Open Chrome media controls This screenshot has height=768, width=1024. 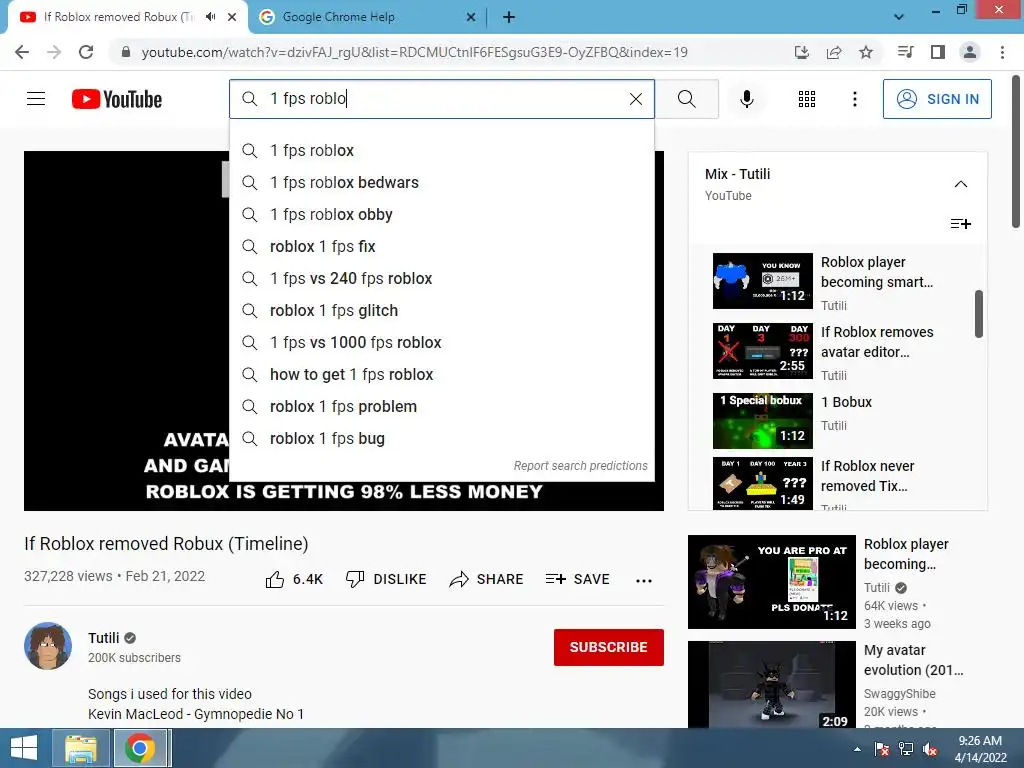point(905,52)
